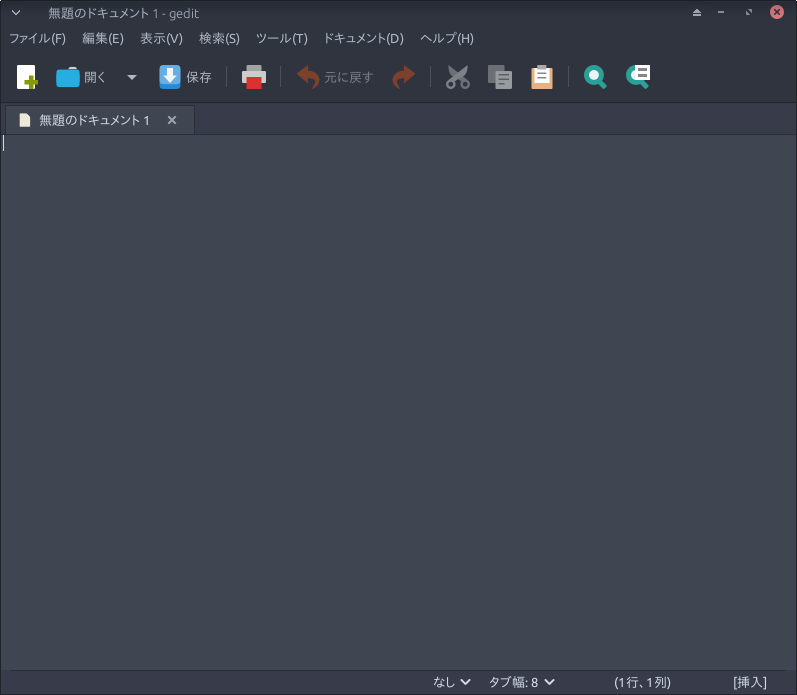This screenshot has width=797, height=695.
Task: Click inside the empty text editing area
Action: point(398,402)
